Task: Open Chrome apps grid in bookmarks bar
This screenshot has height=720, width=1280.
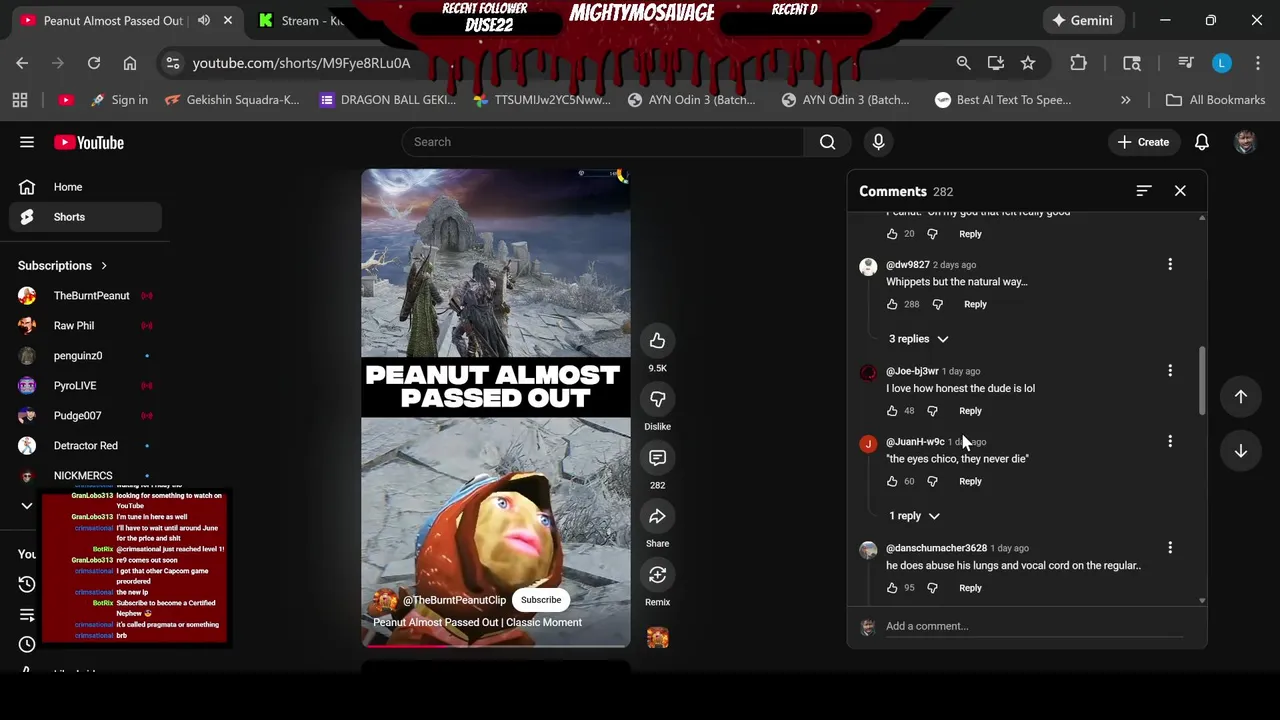Action: (20, 100)
